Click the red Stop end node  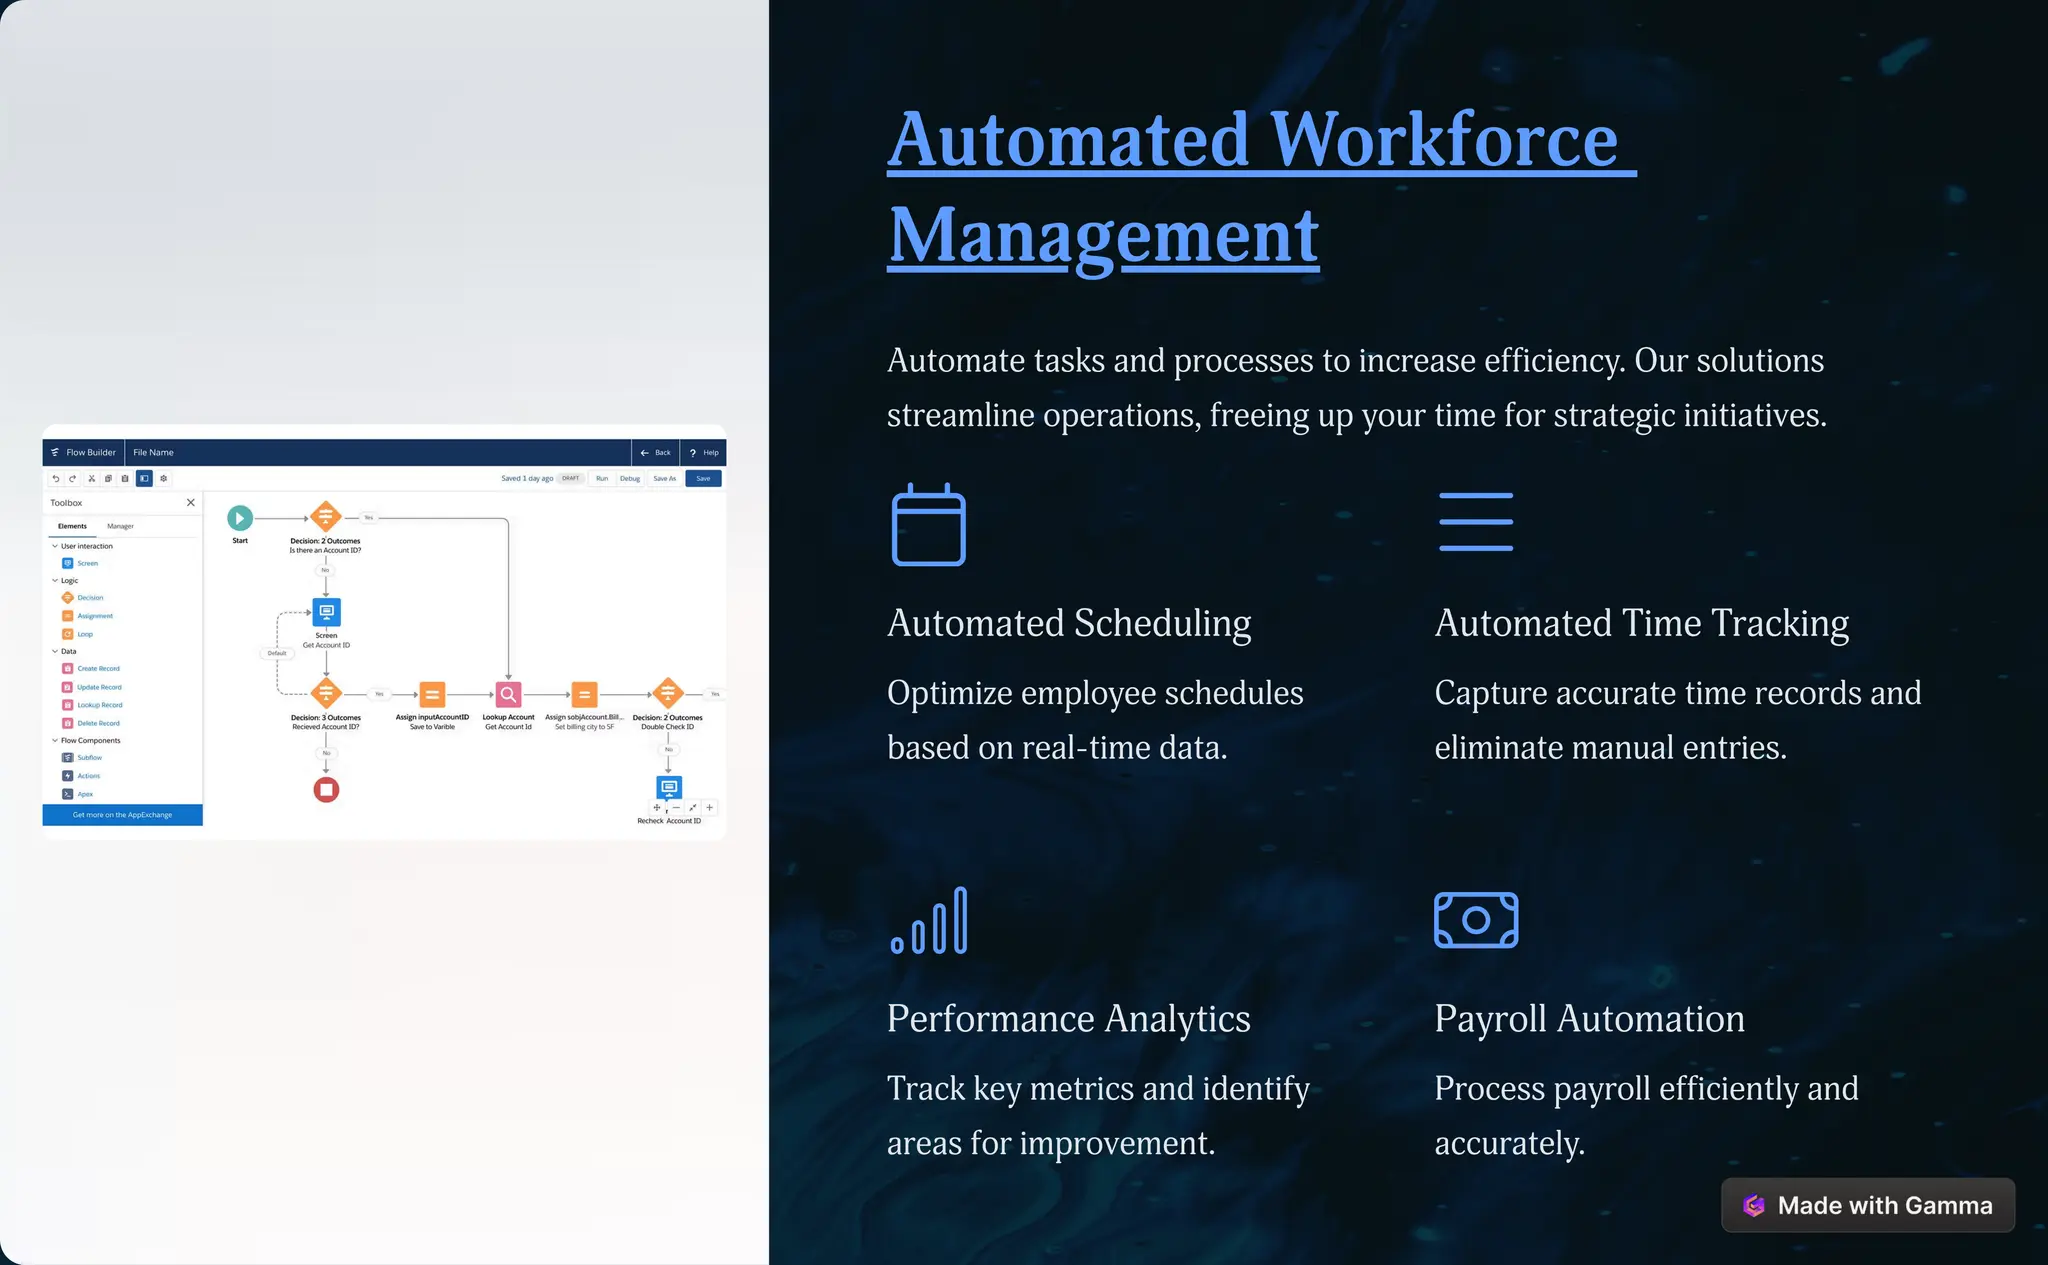[x=326, y=790]
